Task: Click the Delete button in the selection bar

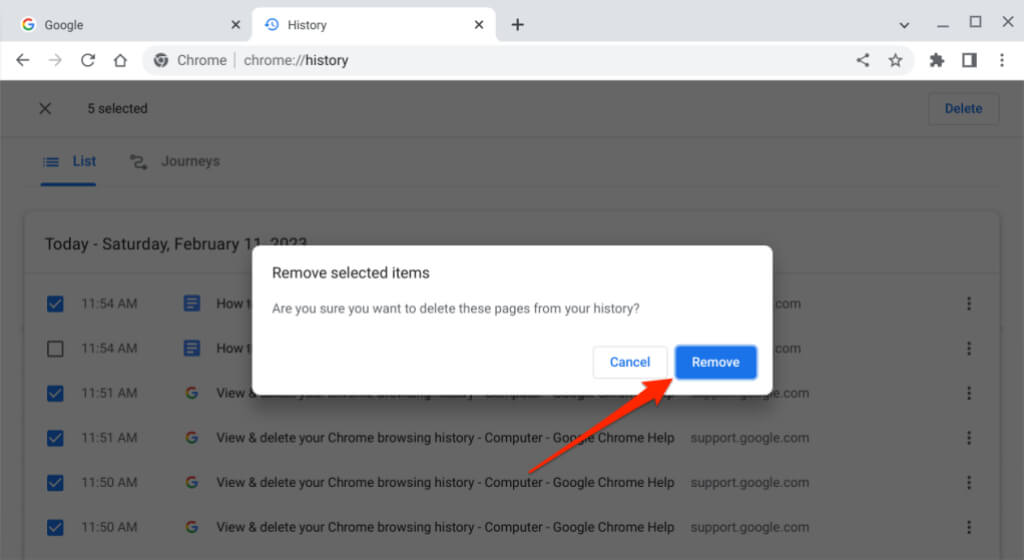Action: [x=963, y=108]
